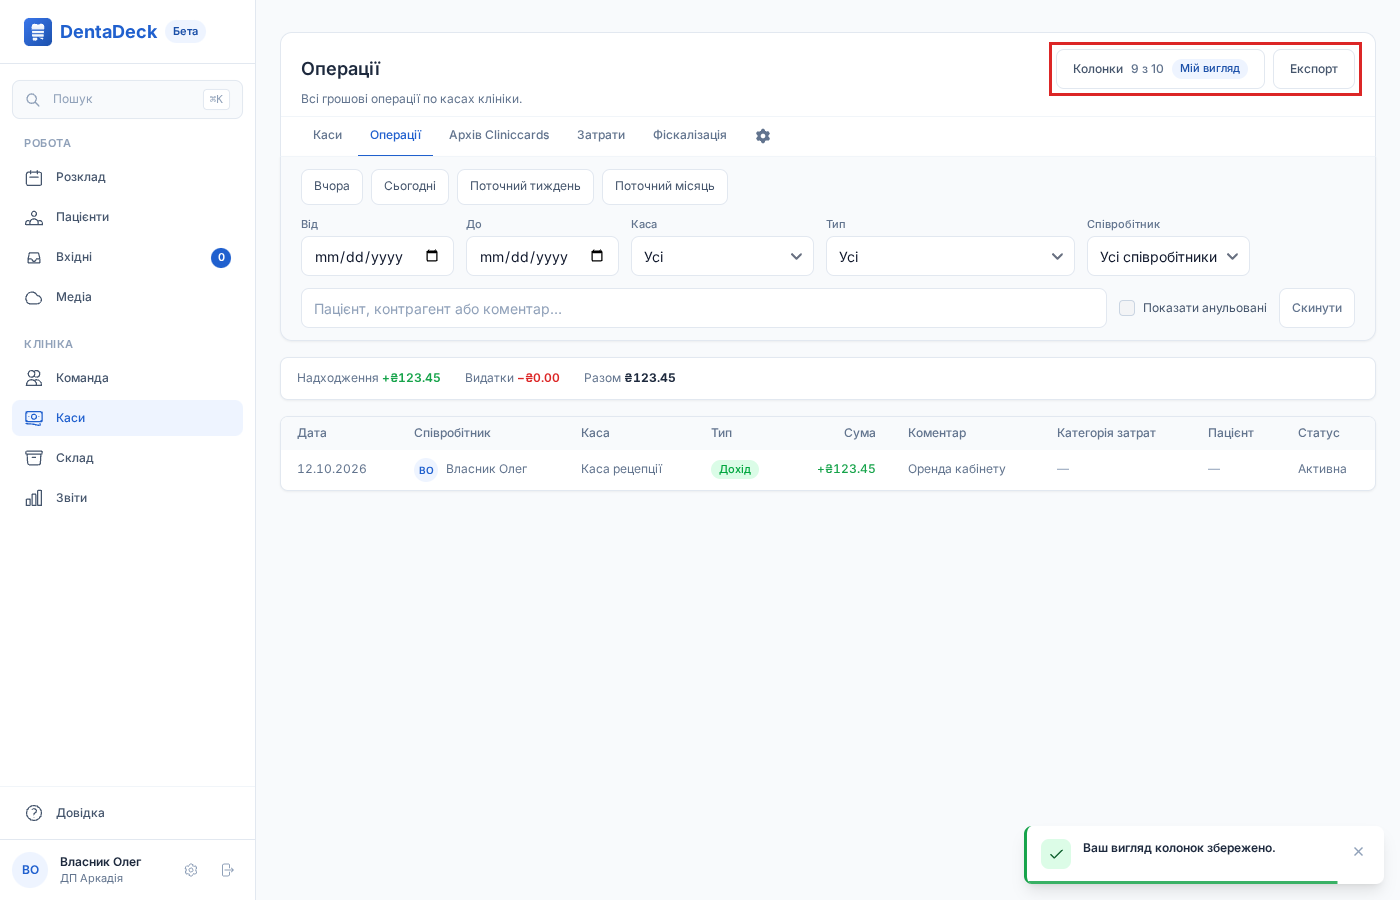
Task: Open Довідка help
Action: tap(127, 813)
